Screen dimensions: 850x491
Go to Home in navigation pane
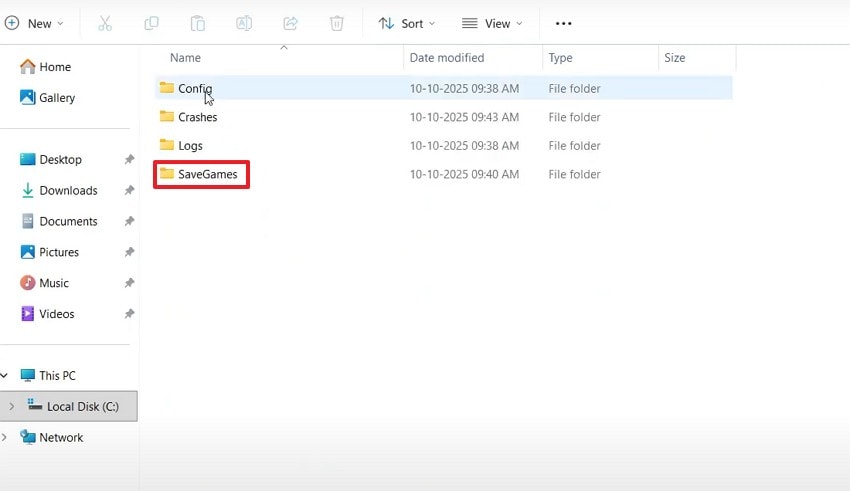point(55,67)
